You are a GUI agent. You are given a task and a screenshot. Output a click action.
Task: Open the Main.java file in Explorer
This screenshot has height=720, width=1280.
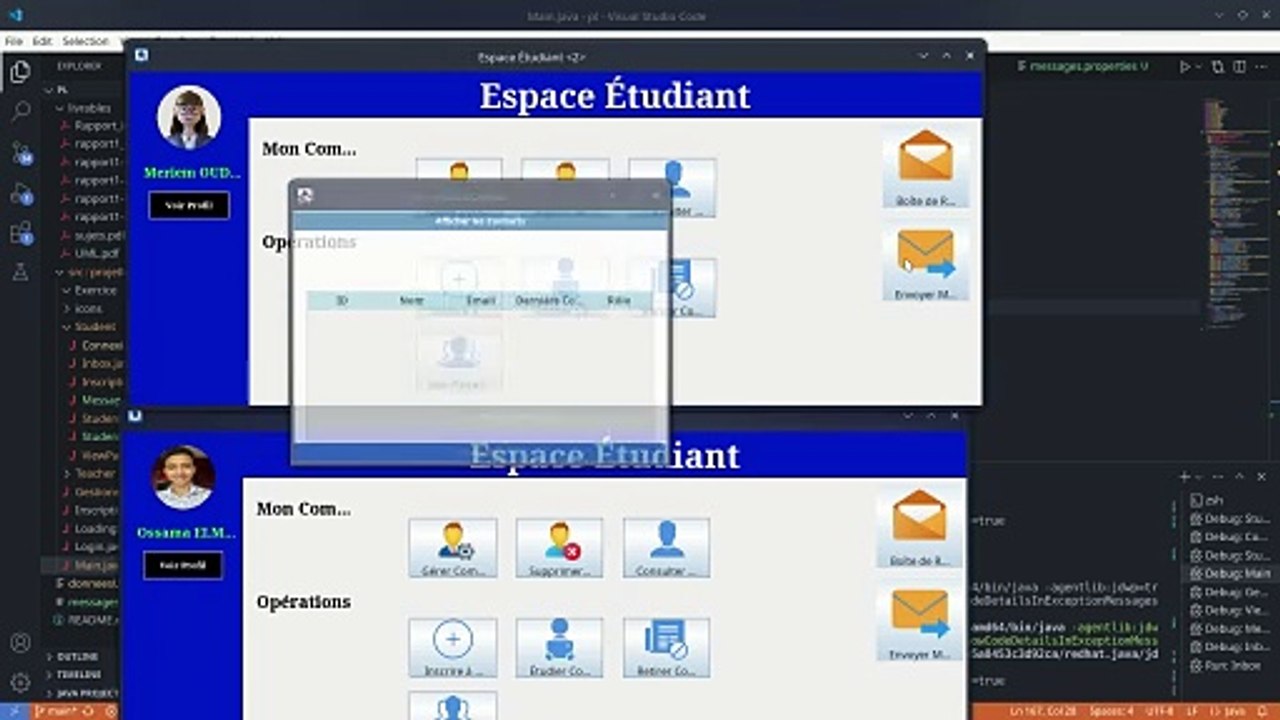[97, 565]
